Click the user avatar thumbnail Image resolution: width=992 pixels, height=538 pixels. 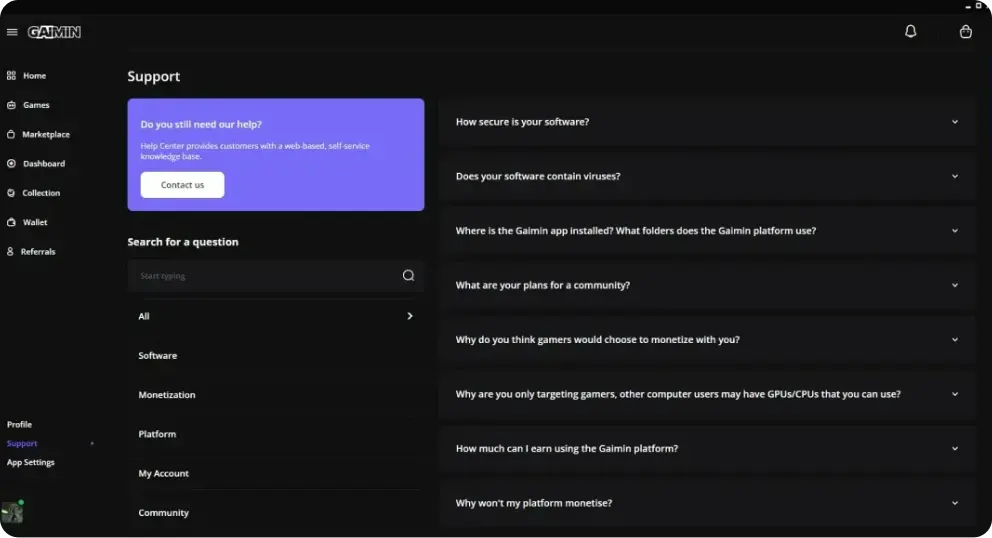12,512
